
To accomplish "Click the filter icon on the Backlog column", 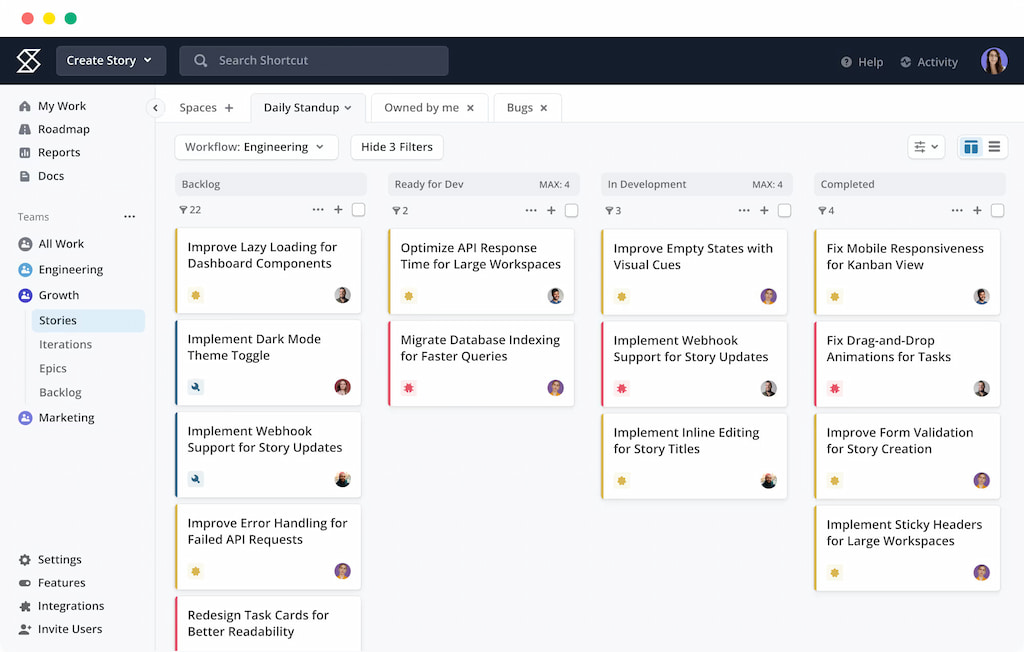I will 184,210.
